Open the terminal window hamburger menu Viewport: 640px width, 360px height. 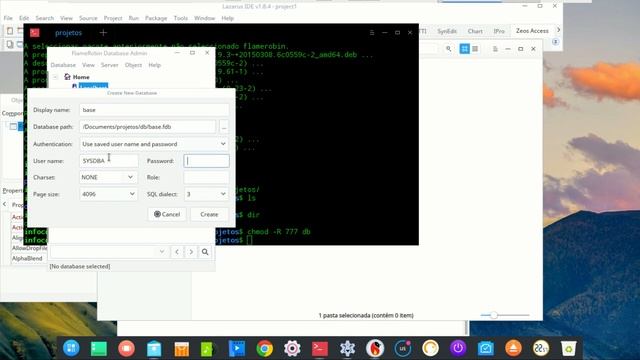point(371,33)
